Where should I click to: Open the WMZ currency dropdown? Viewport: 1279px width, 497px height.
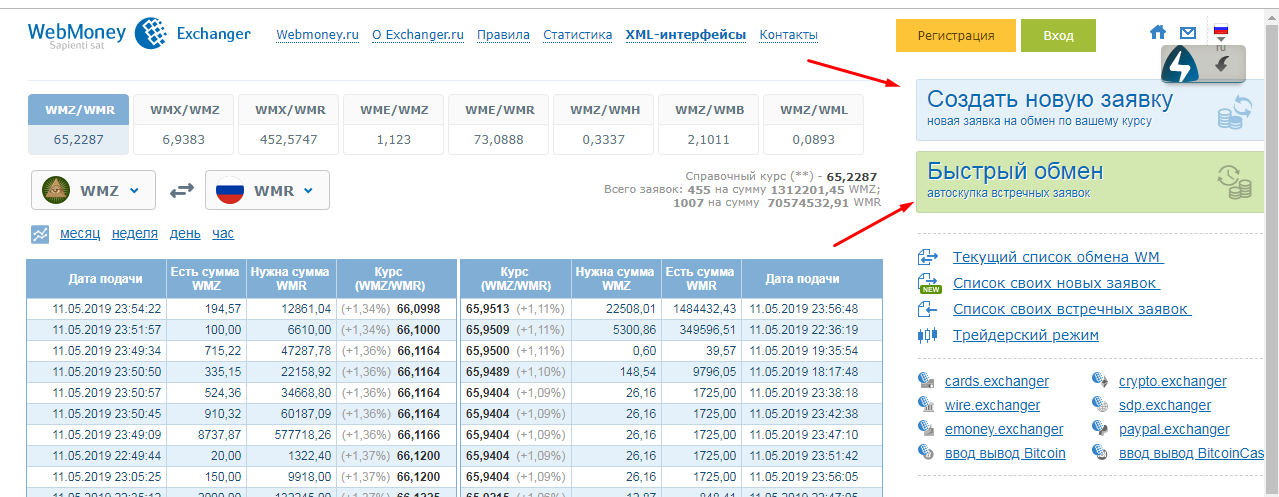[x=93, y=189]
